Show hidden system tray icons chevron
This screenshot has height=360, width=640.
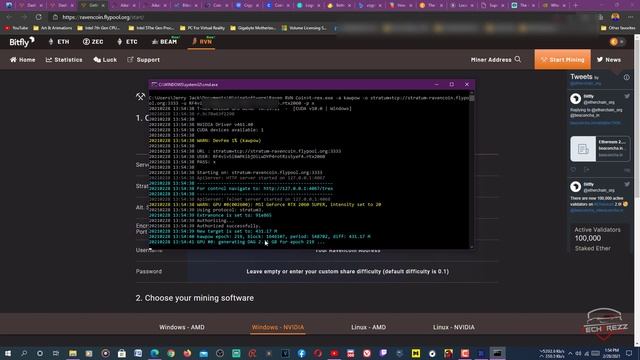(x=570, y=353)
